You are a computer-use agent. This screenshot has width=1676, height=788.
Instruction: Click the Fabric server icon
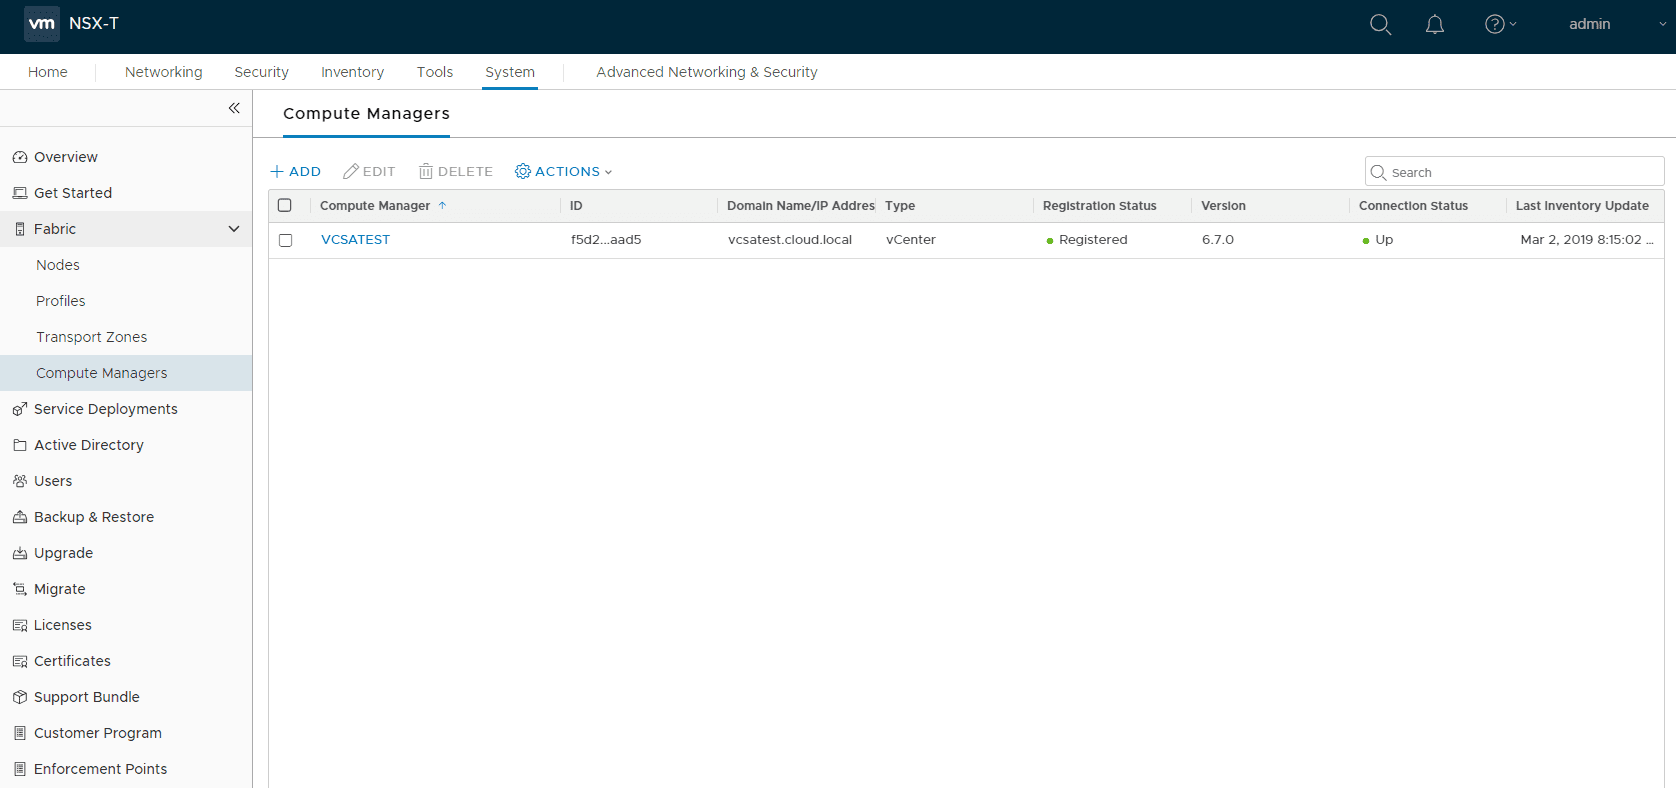(x=20, y=229)
